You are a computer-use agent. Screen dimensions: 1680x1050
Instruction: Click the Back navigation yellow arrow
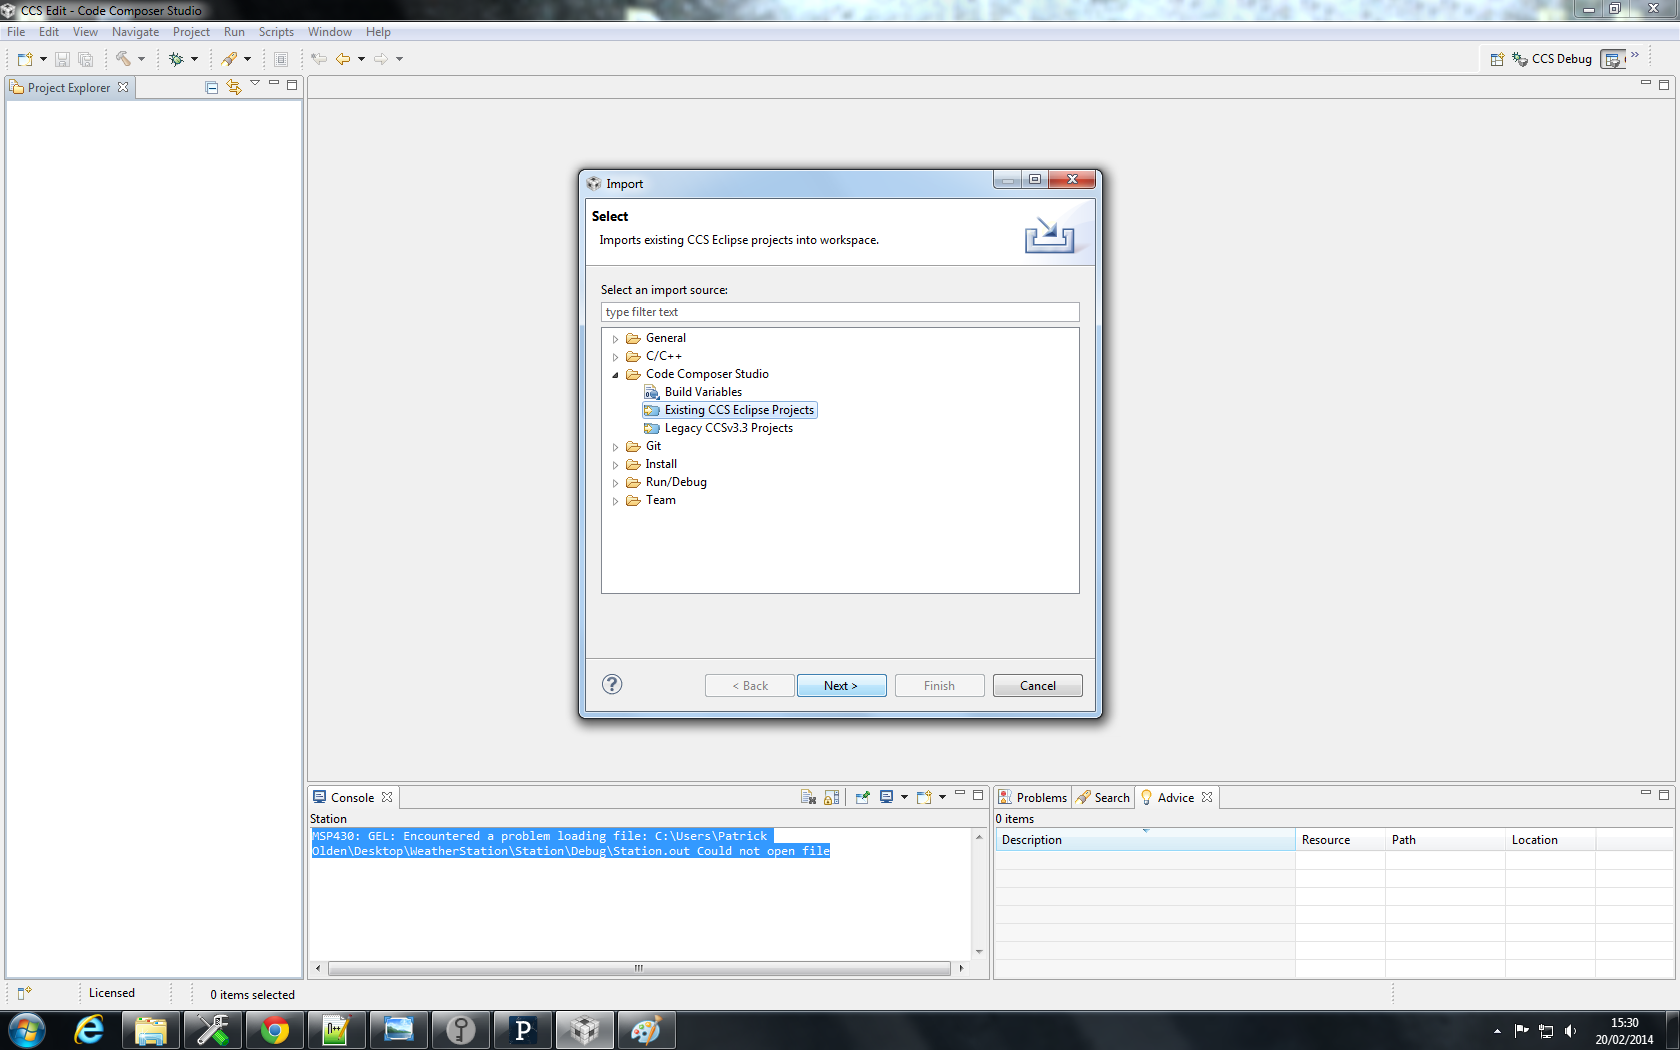tap(343, 59)
